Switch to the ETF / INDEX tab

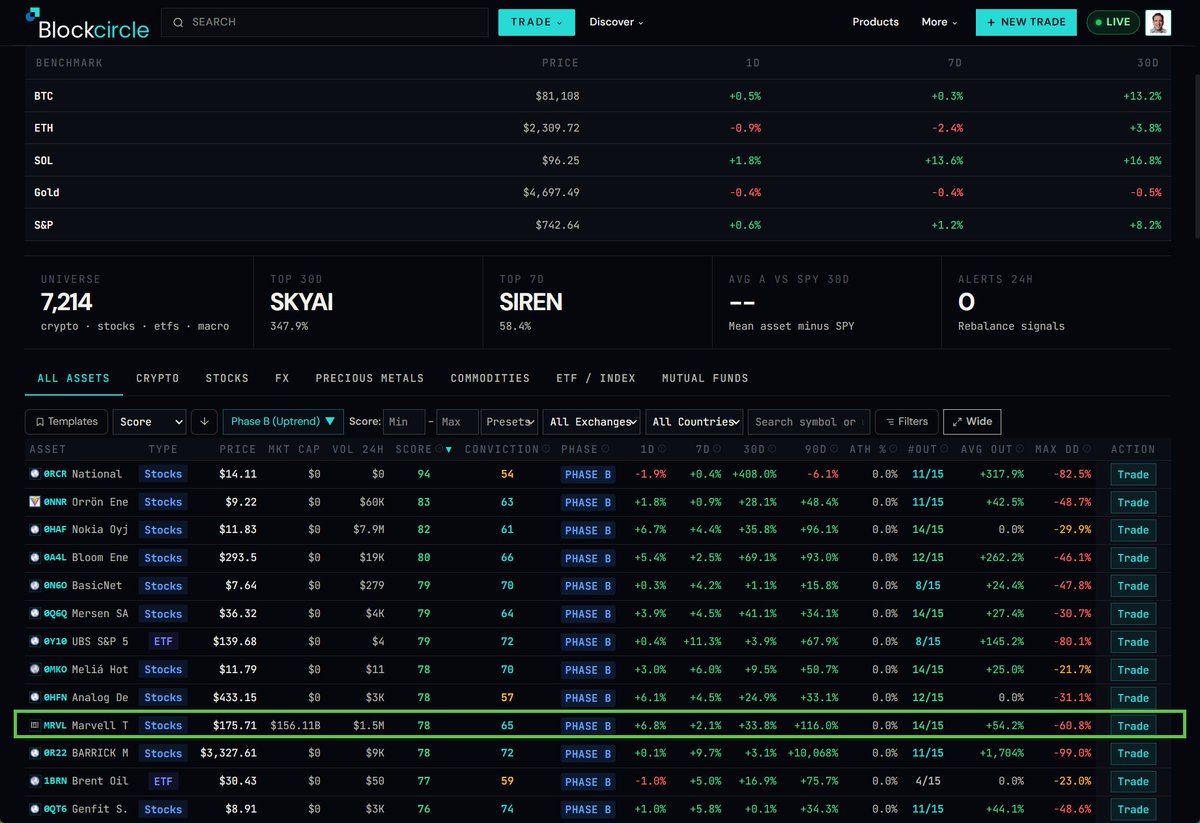tap(596, 379)
